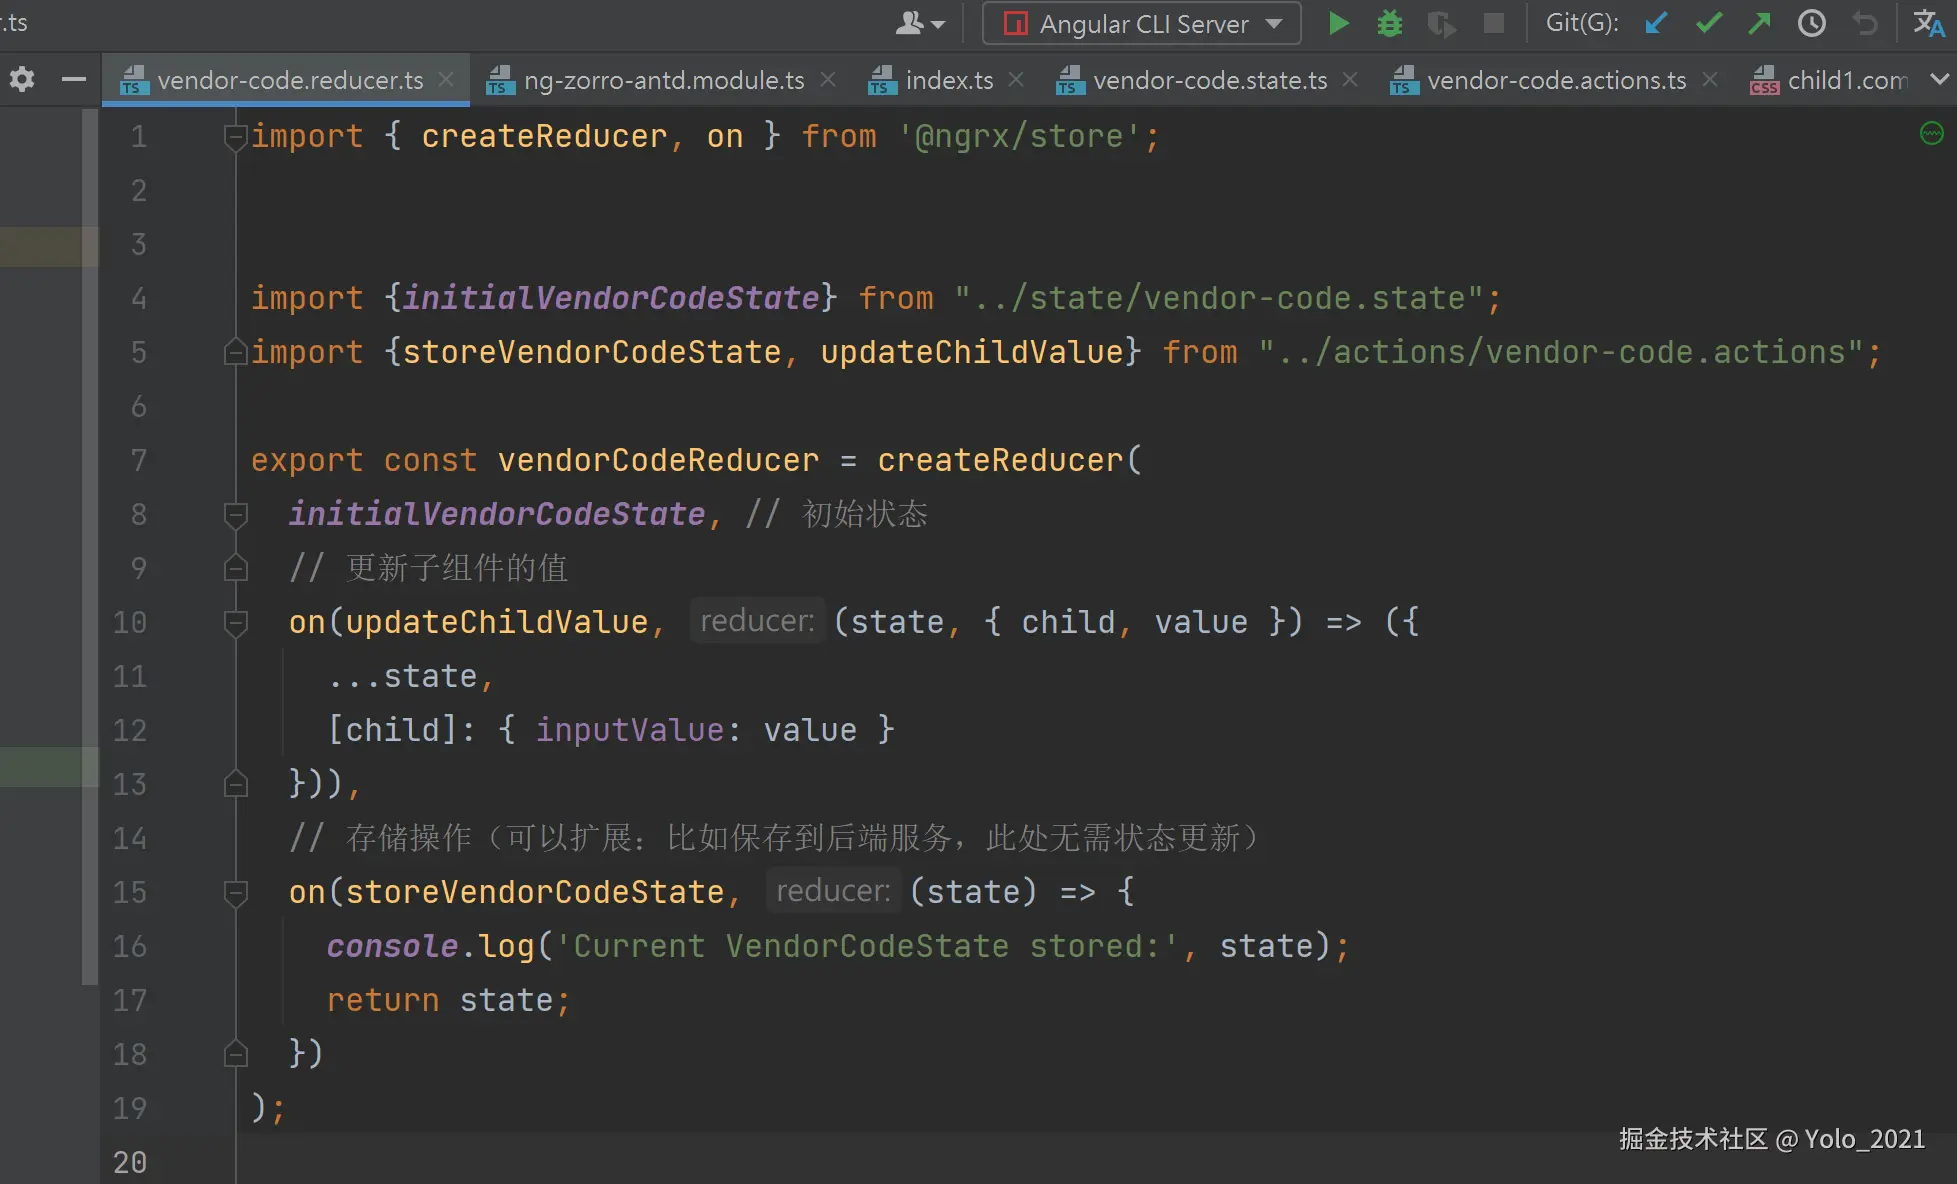Click the inspection status icon at the editor's top right
The image size is (1957, 1184).
(1931, 133)
